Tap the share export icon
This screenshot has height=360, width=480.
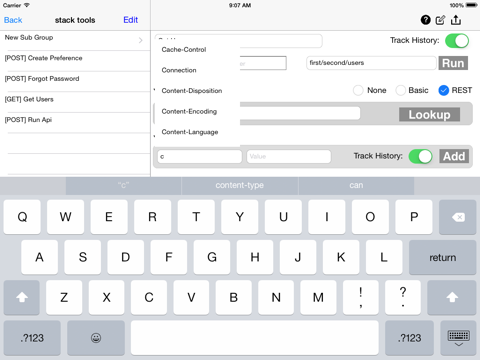[456, 20]
